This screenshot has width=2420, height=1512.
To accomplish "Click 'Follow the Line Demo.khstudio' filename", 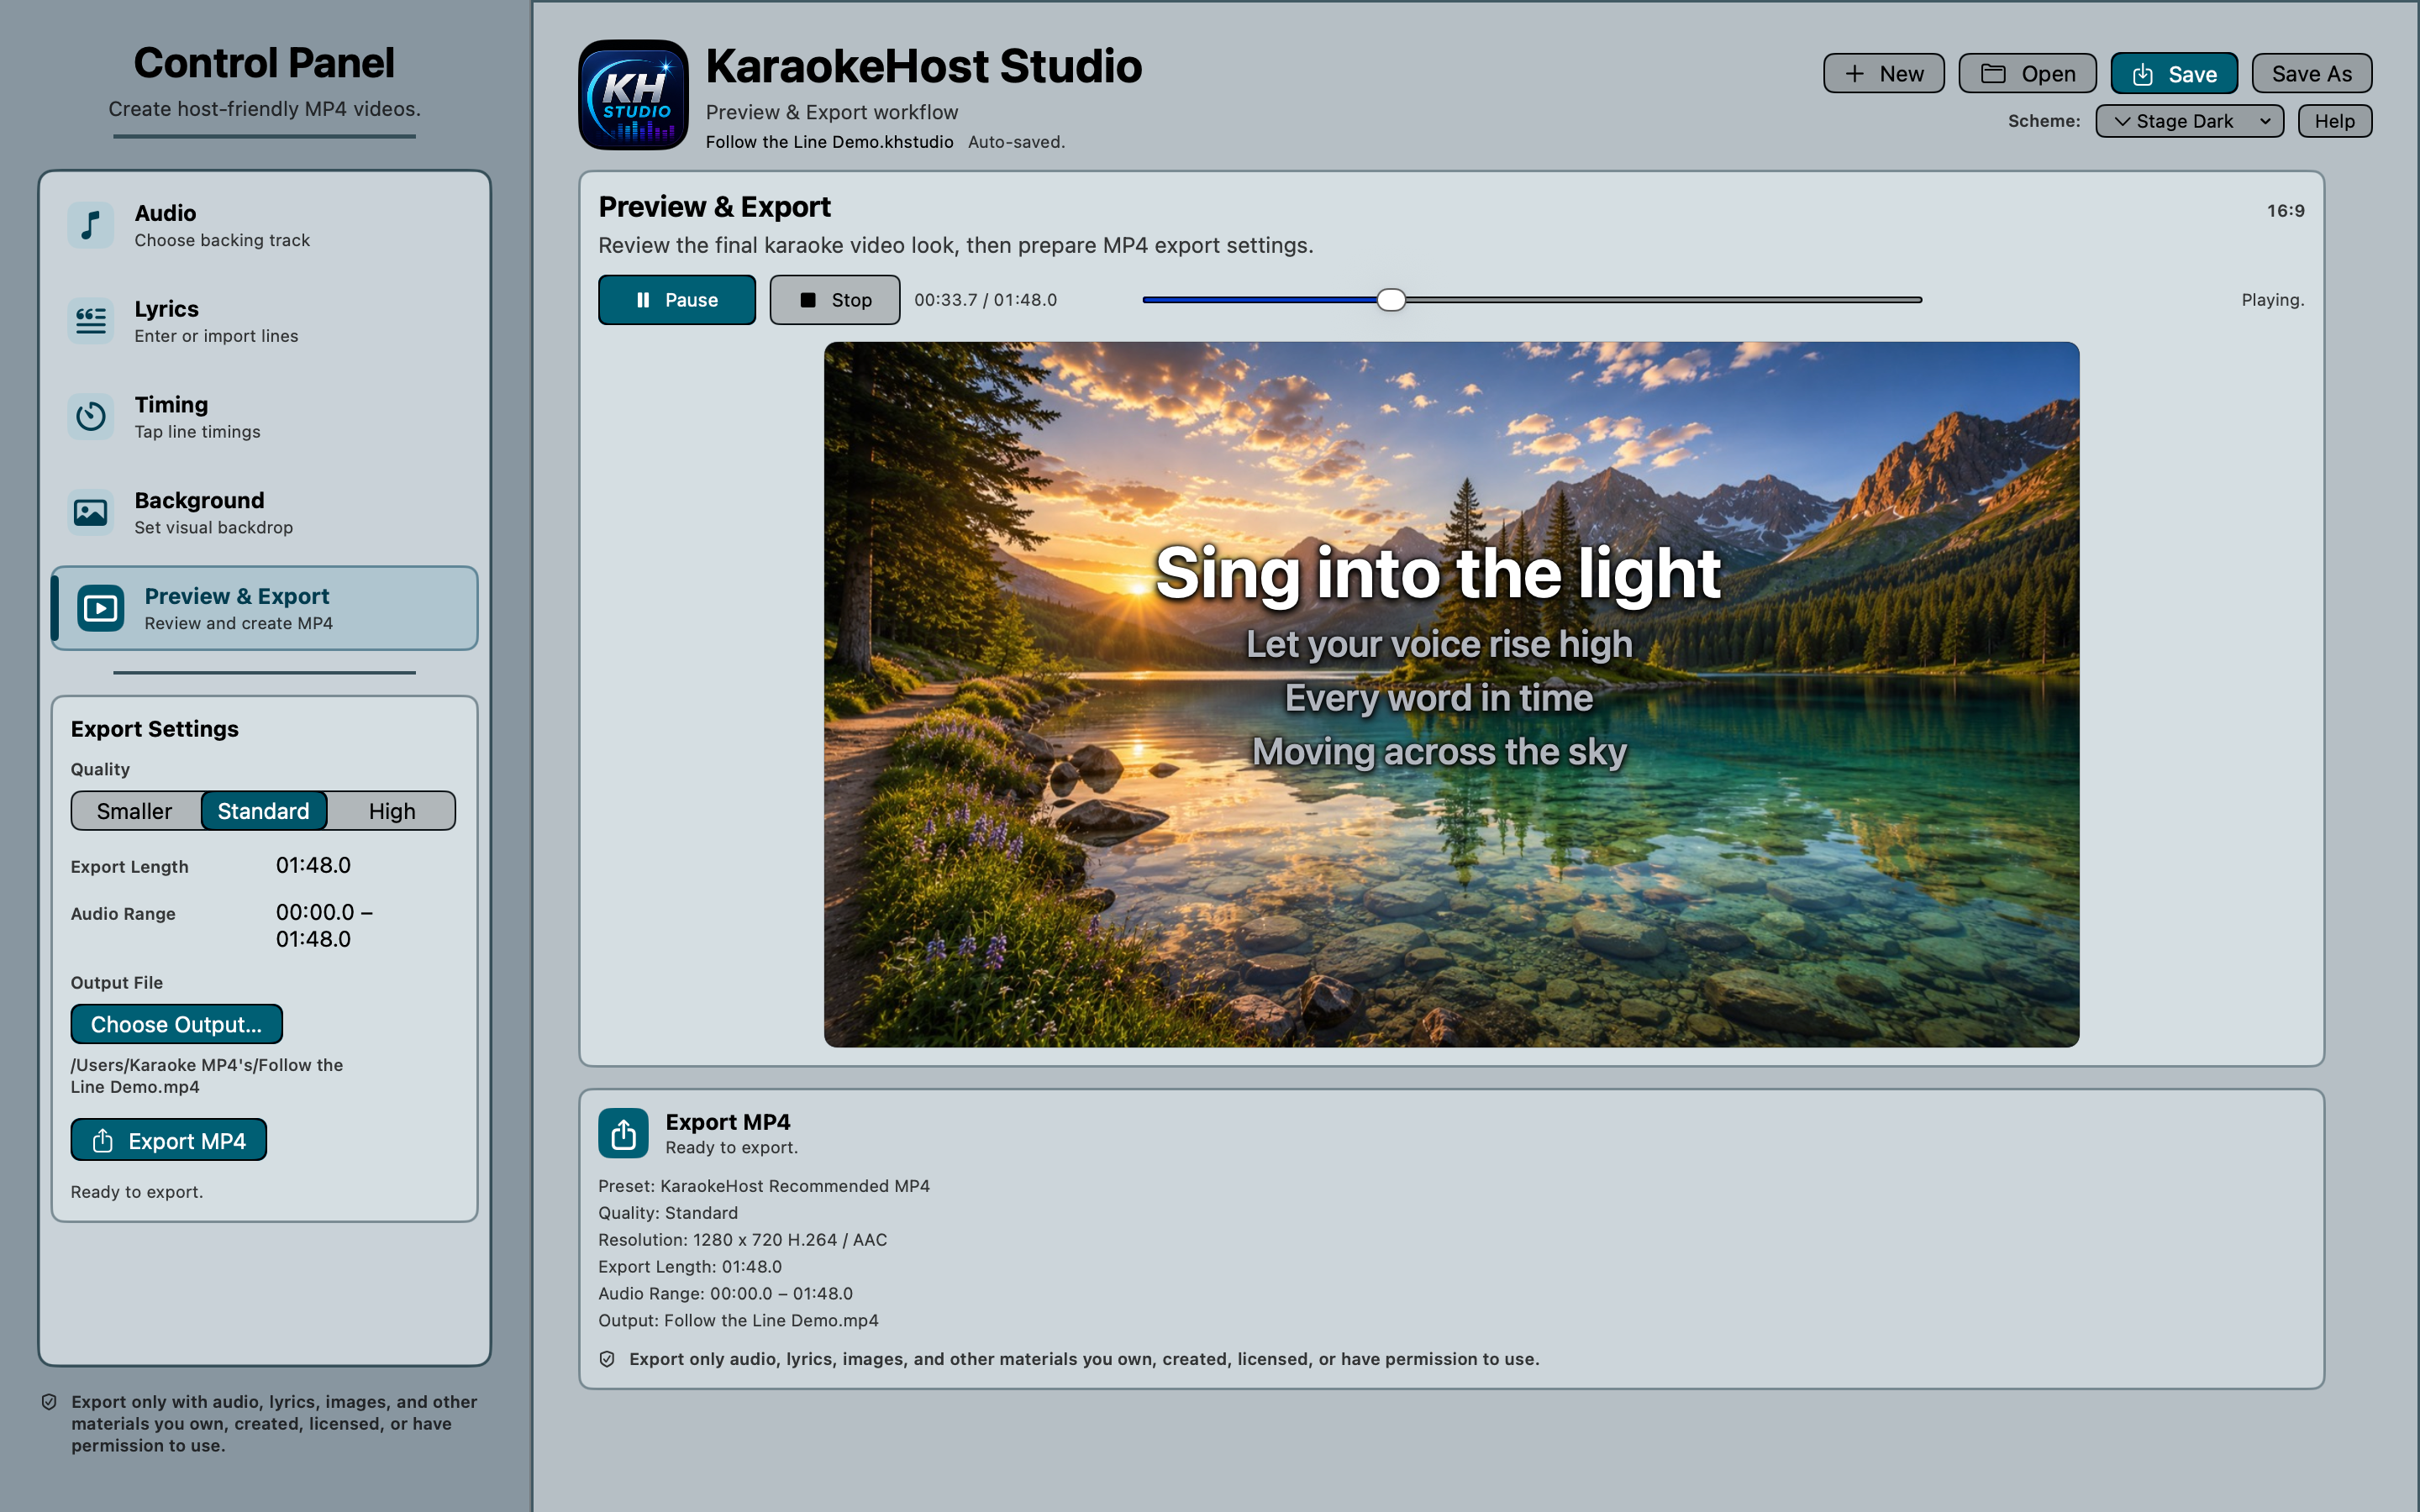I will point(829,142).
